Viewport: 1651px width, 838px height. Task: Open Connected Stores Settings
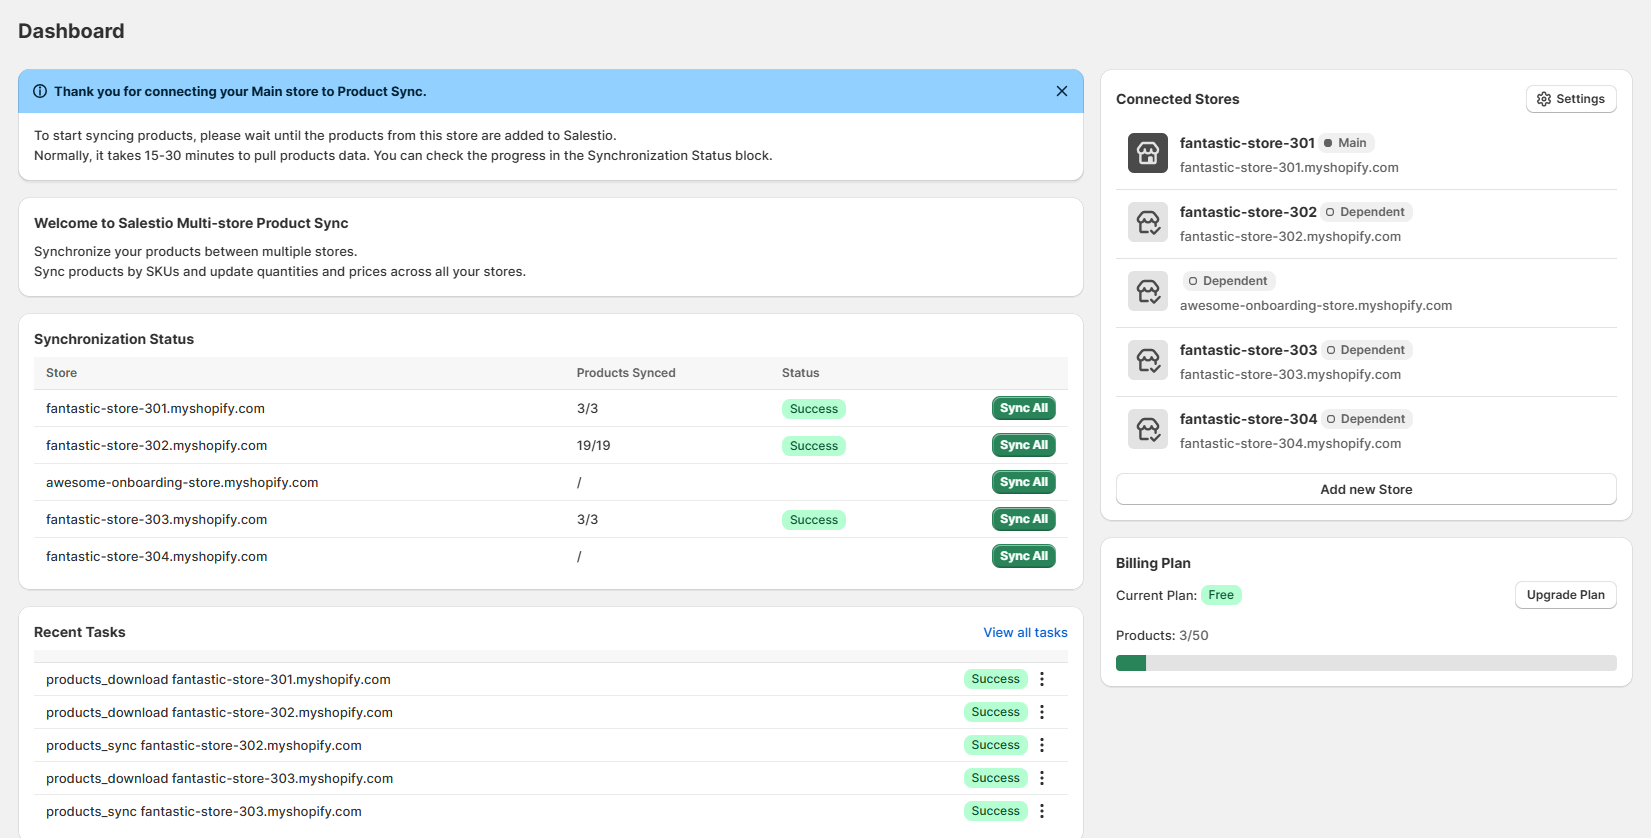click(x=1571, y=99)
